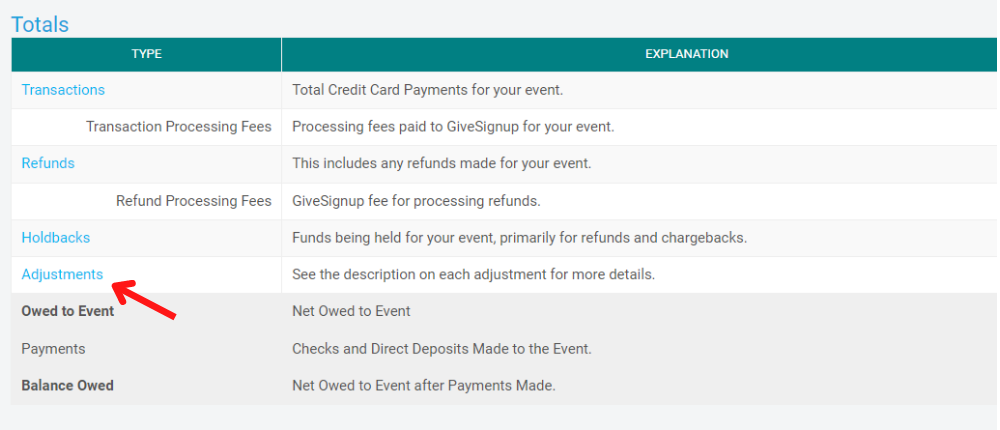The image size is (1000, 430).
Task: Click the EXPLANATION column header
Action: click(x=687, y=54)
